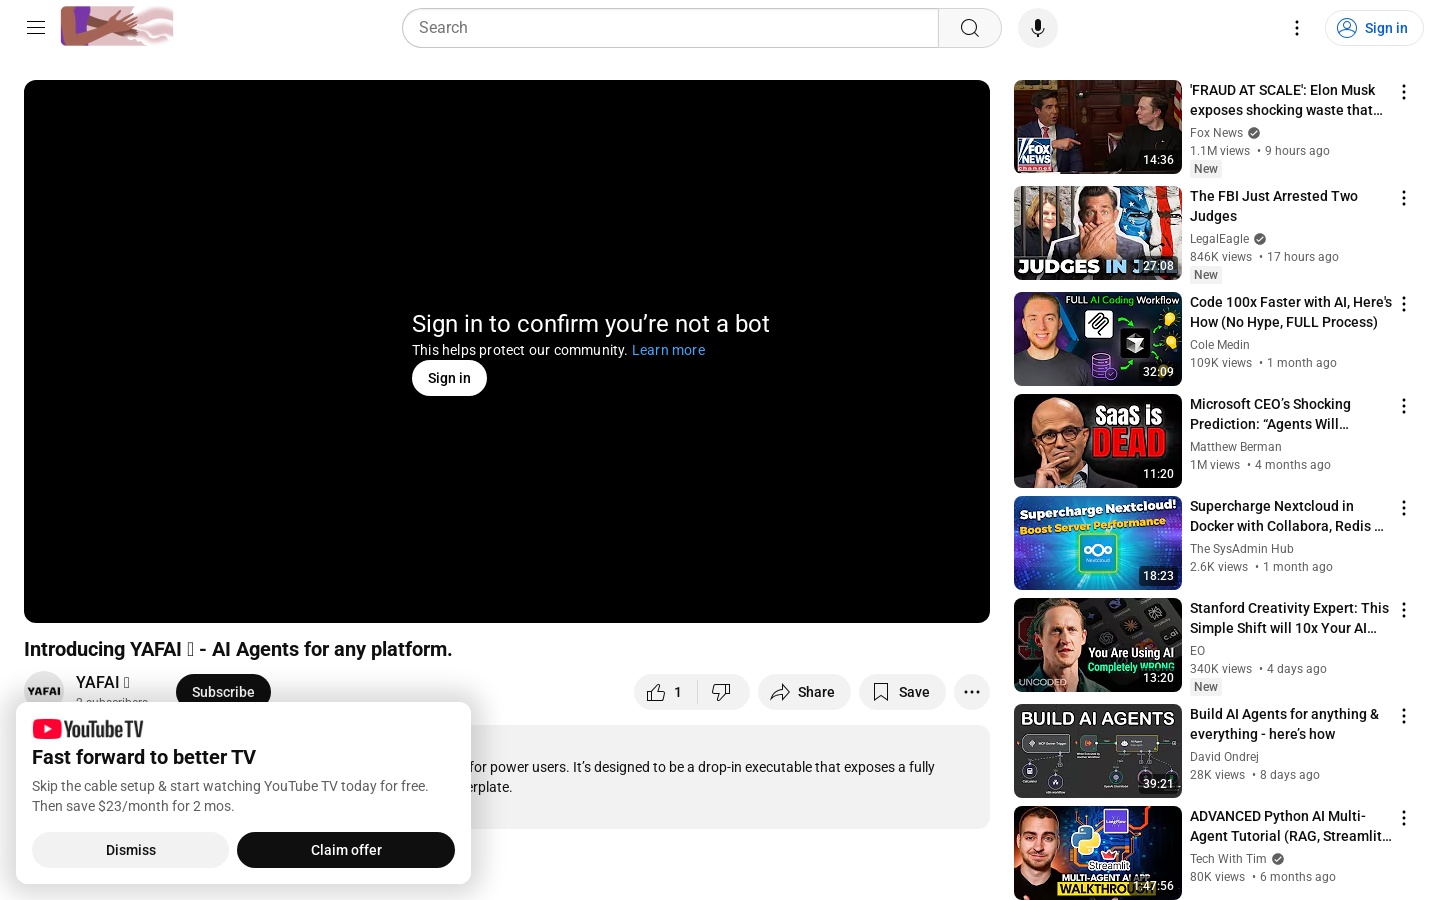Dislike the video with thumbs down
This screenshot has width=1440, height=900.
pyautogui.click(x=723, y=692)
